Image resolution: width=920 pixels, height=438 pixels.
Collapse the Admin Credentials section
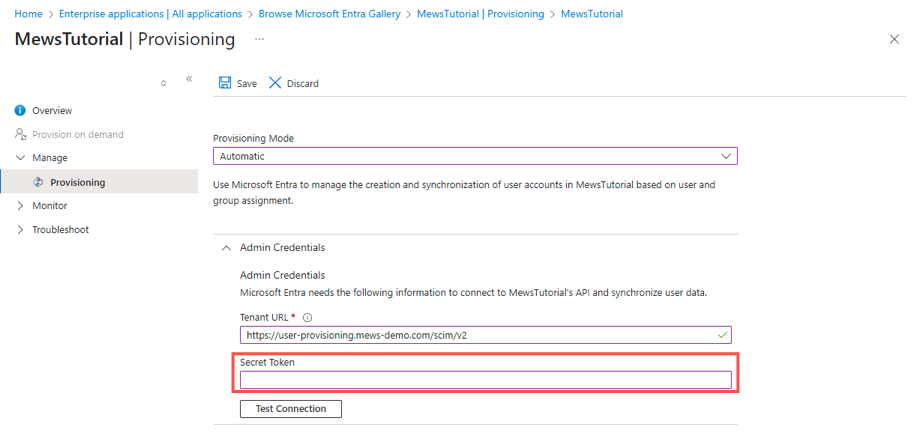pos(226,247)
